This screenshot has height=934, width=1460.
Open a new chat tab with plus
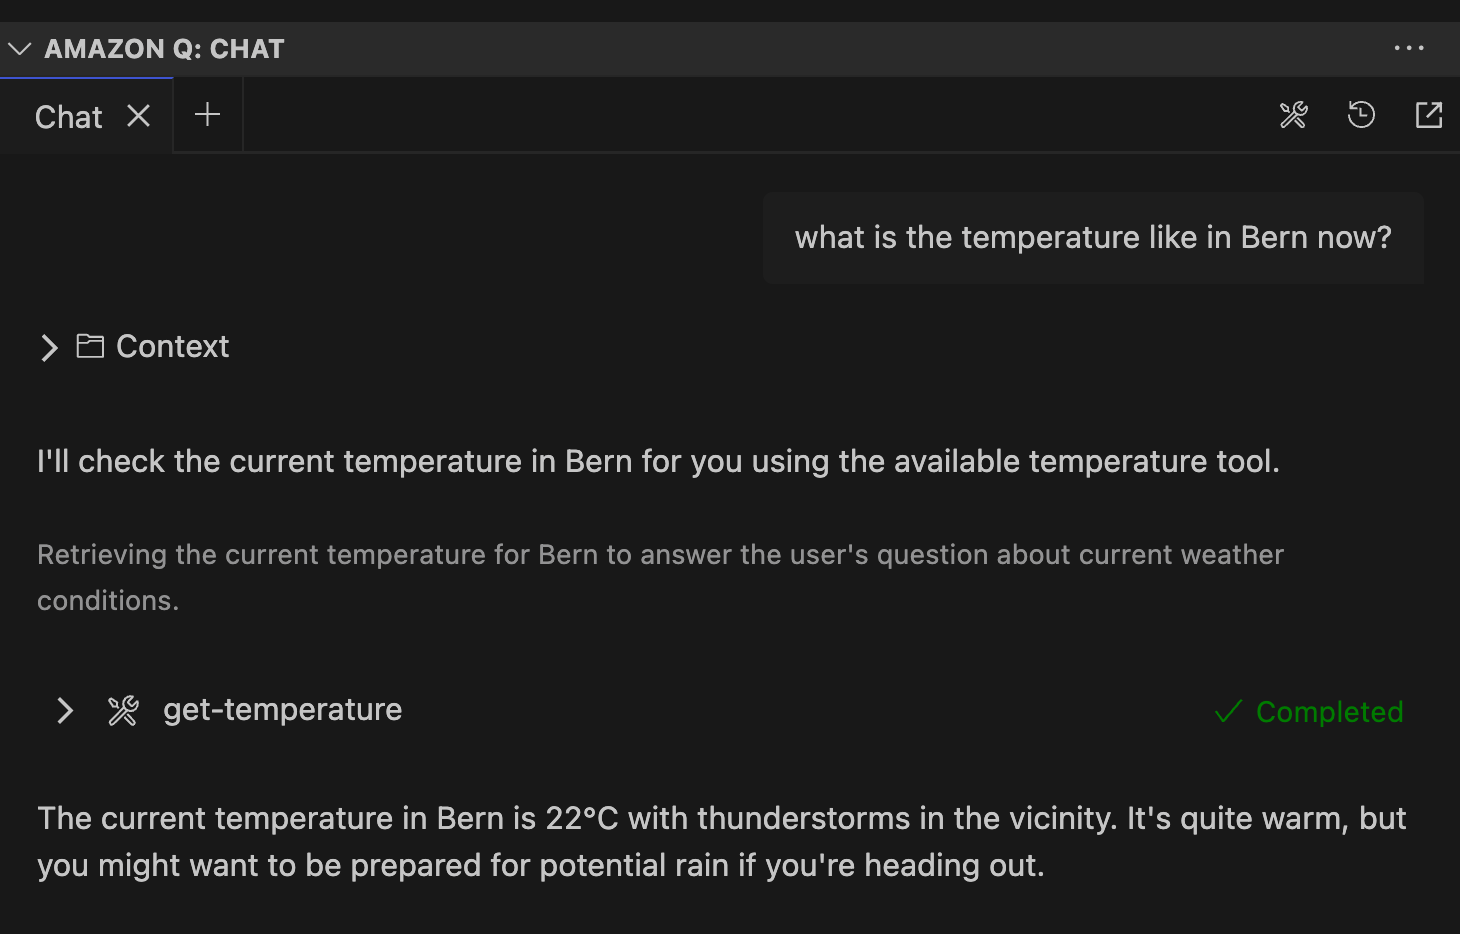(207, 115)
